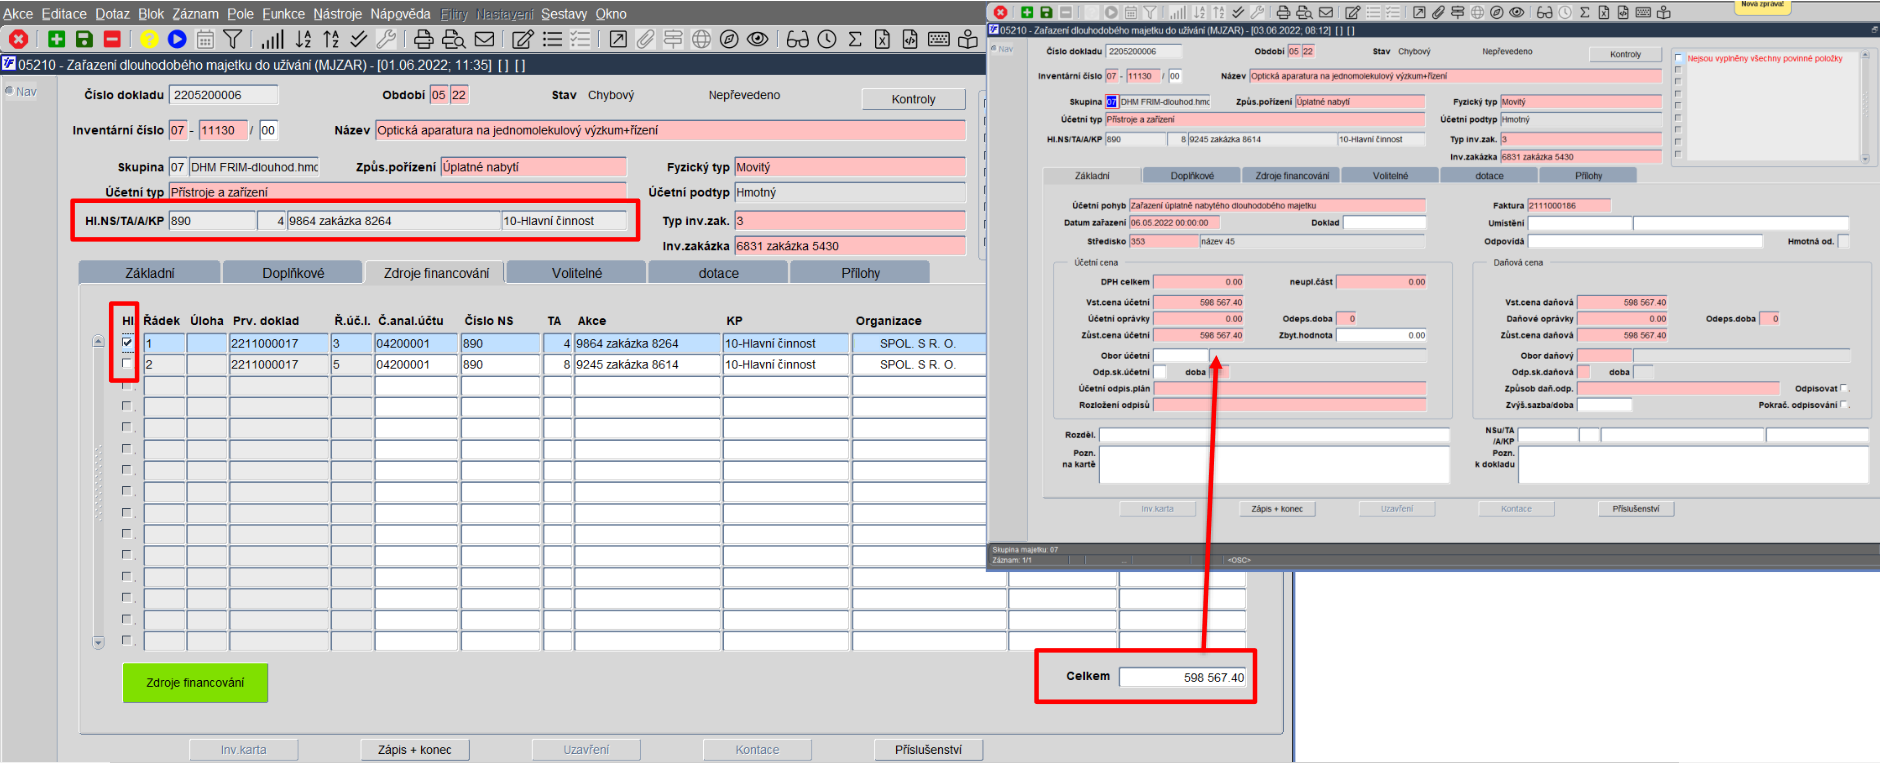Switch to Přílohy tab in left window
The image size is (1880, 763).
click(x=860, y=272)
